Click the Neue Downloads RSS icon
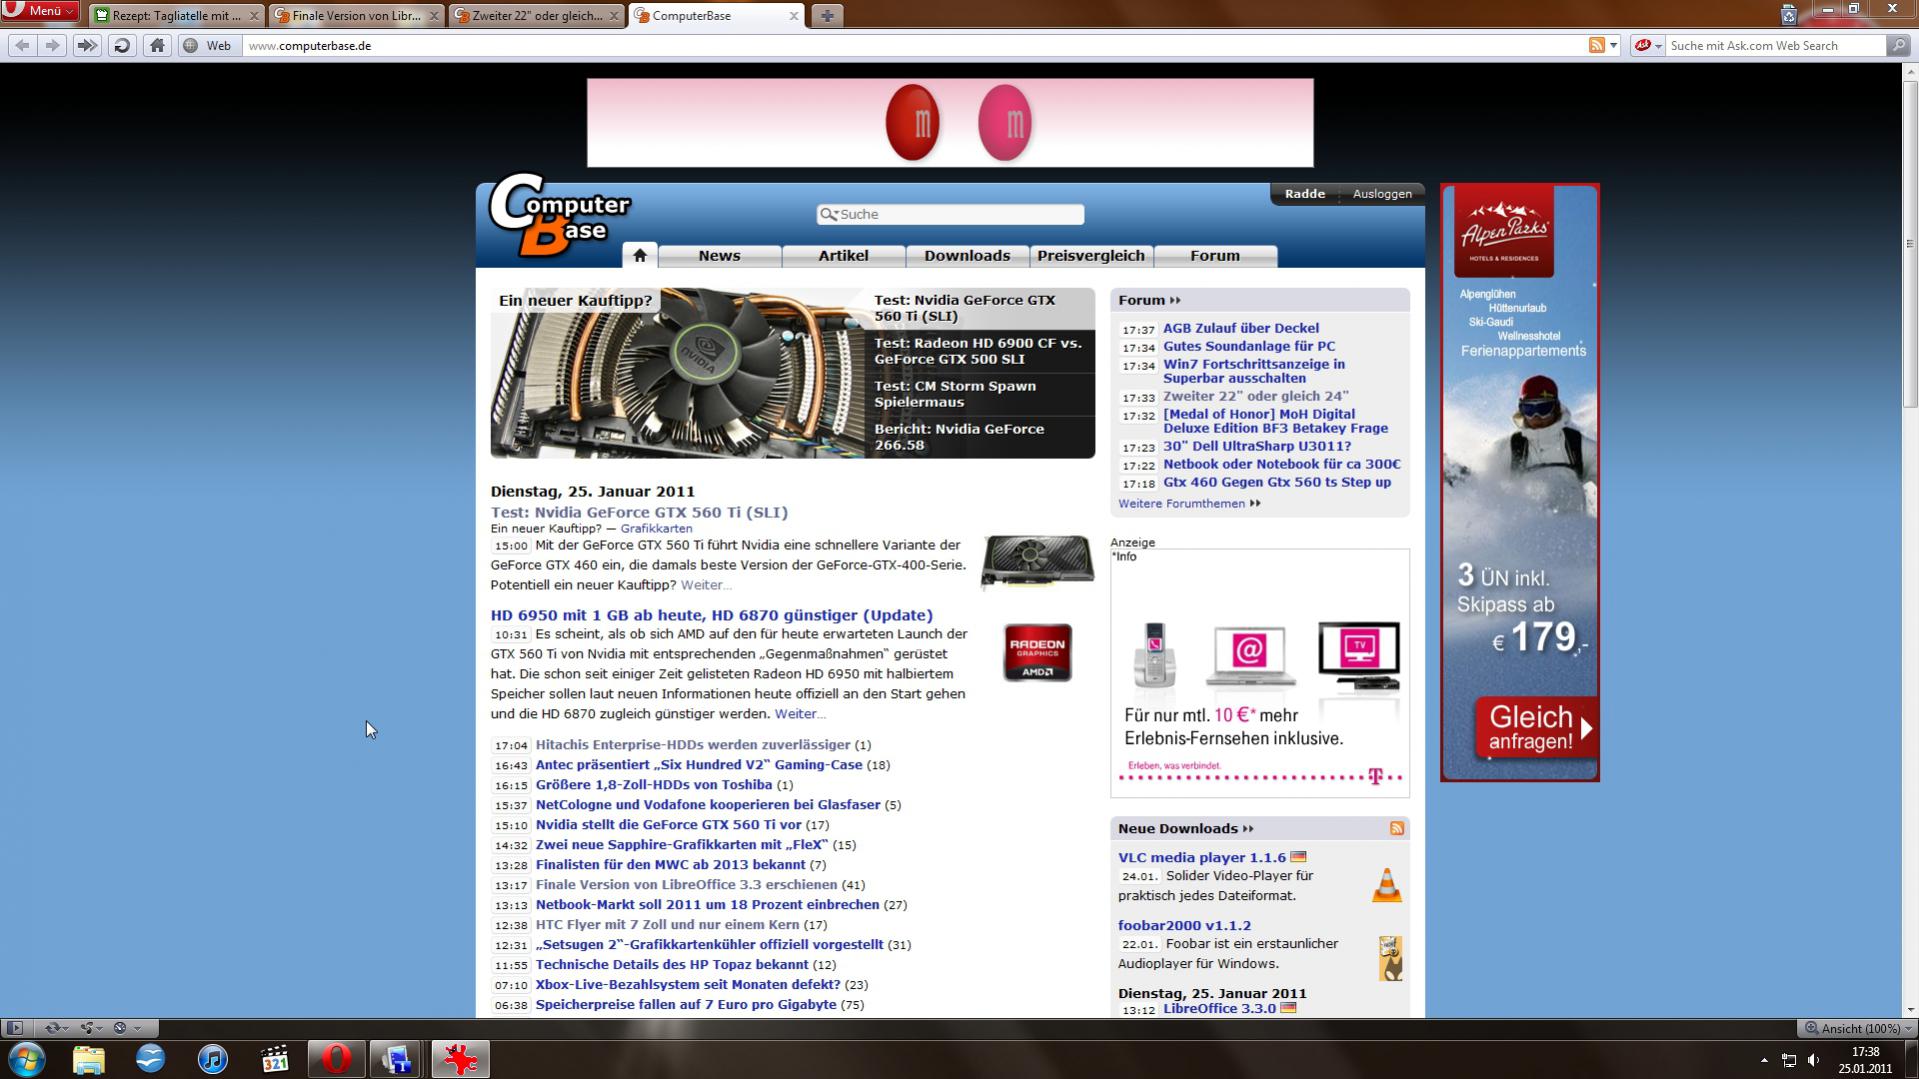The image size is (1919, 1079). (1397, 828)
